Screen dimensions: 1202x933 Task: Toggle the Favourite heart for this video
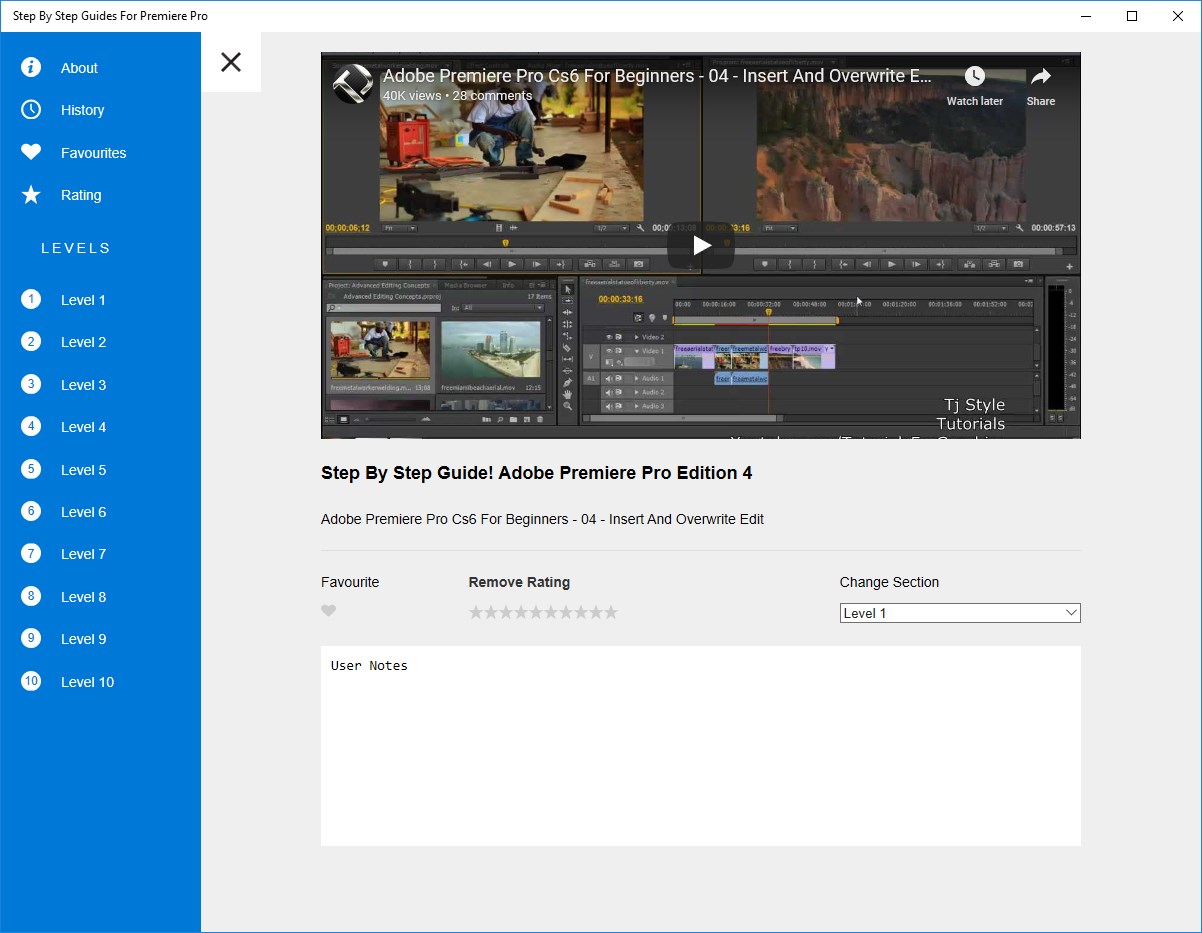click(x=328, y=611)
